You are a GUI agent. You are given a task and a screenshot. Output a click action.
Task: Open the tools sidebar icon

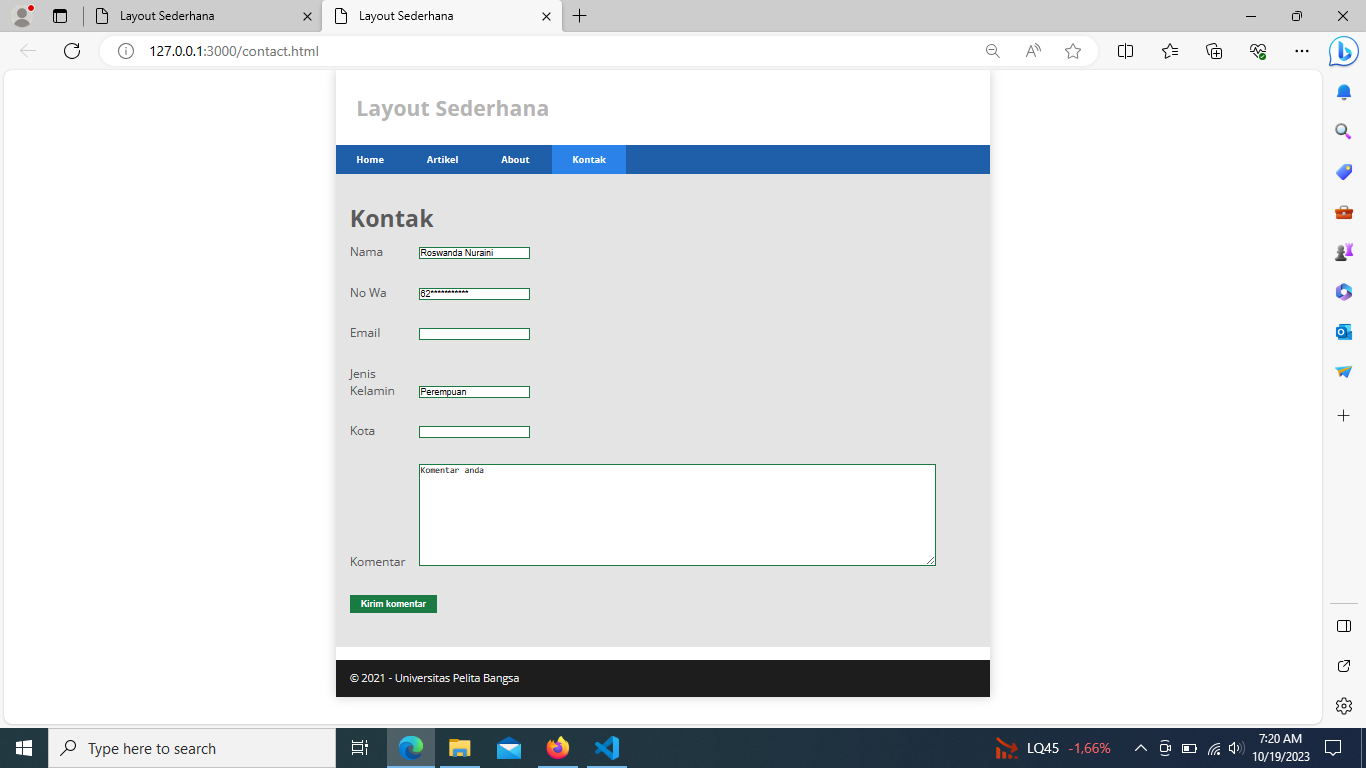pos(1343,211)
